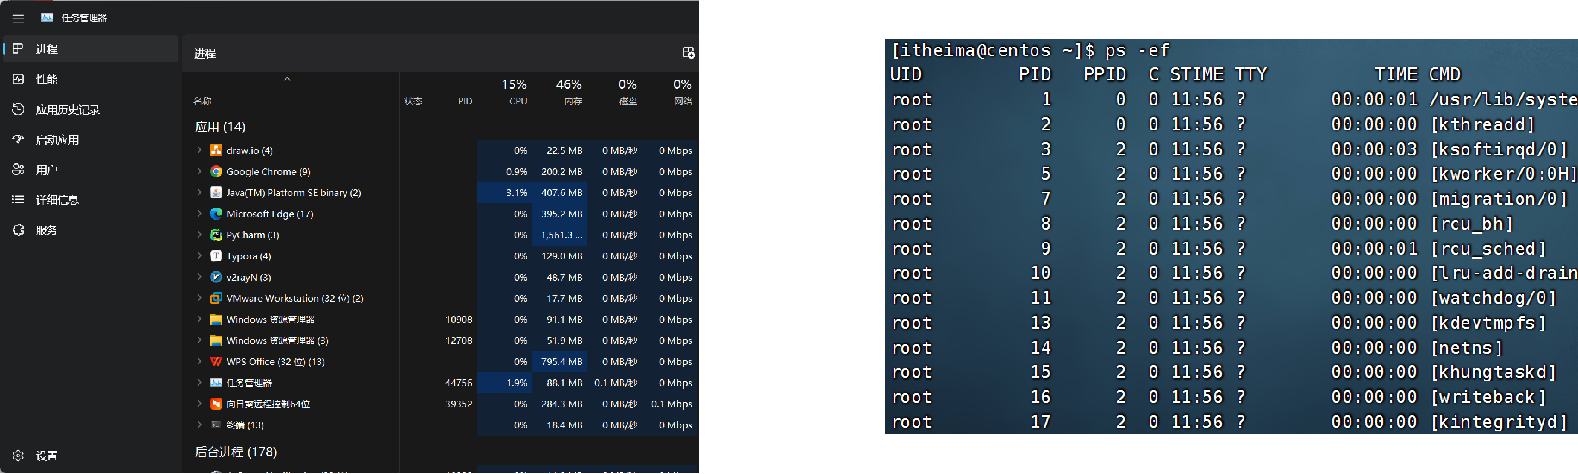Sort by the 0% 磁盘 column header
The height and width of the screenshot is (474, 1578).
click(x=627, y=91)
